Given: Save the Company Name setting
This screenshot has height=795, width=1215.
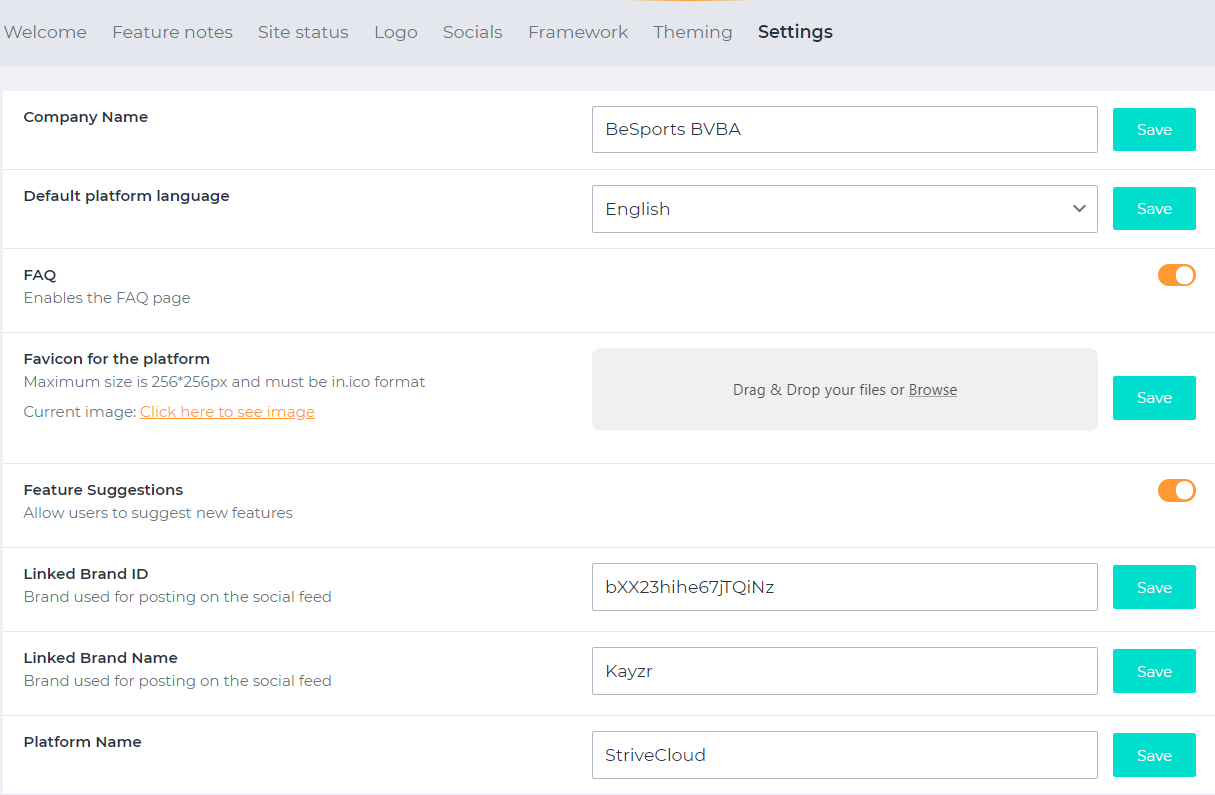Looking at the screenshot, I should (x=1154, y=130).
